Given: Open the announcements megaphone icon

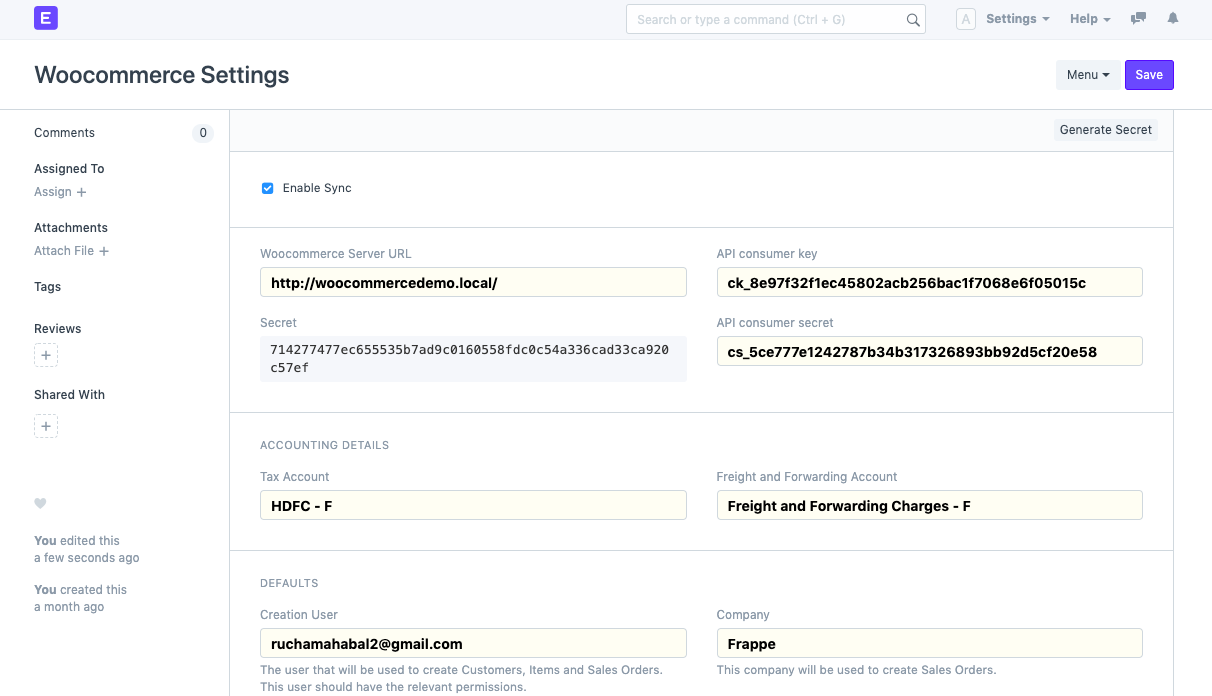Looking at the screenshot, I should (x=1137, y=18).
